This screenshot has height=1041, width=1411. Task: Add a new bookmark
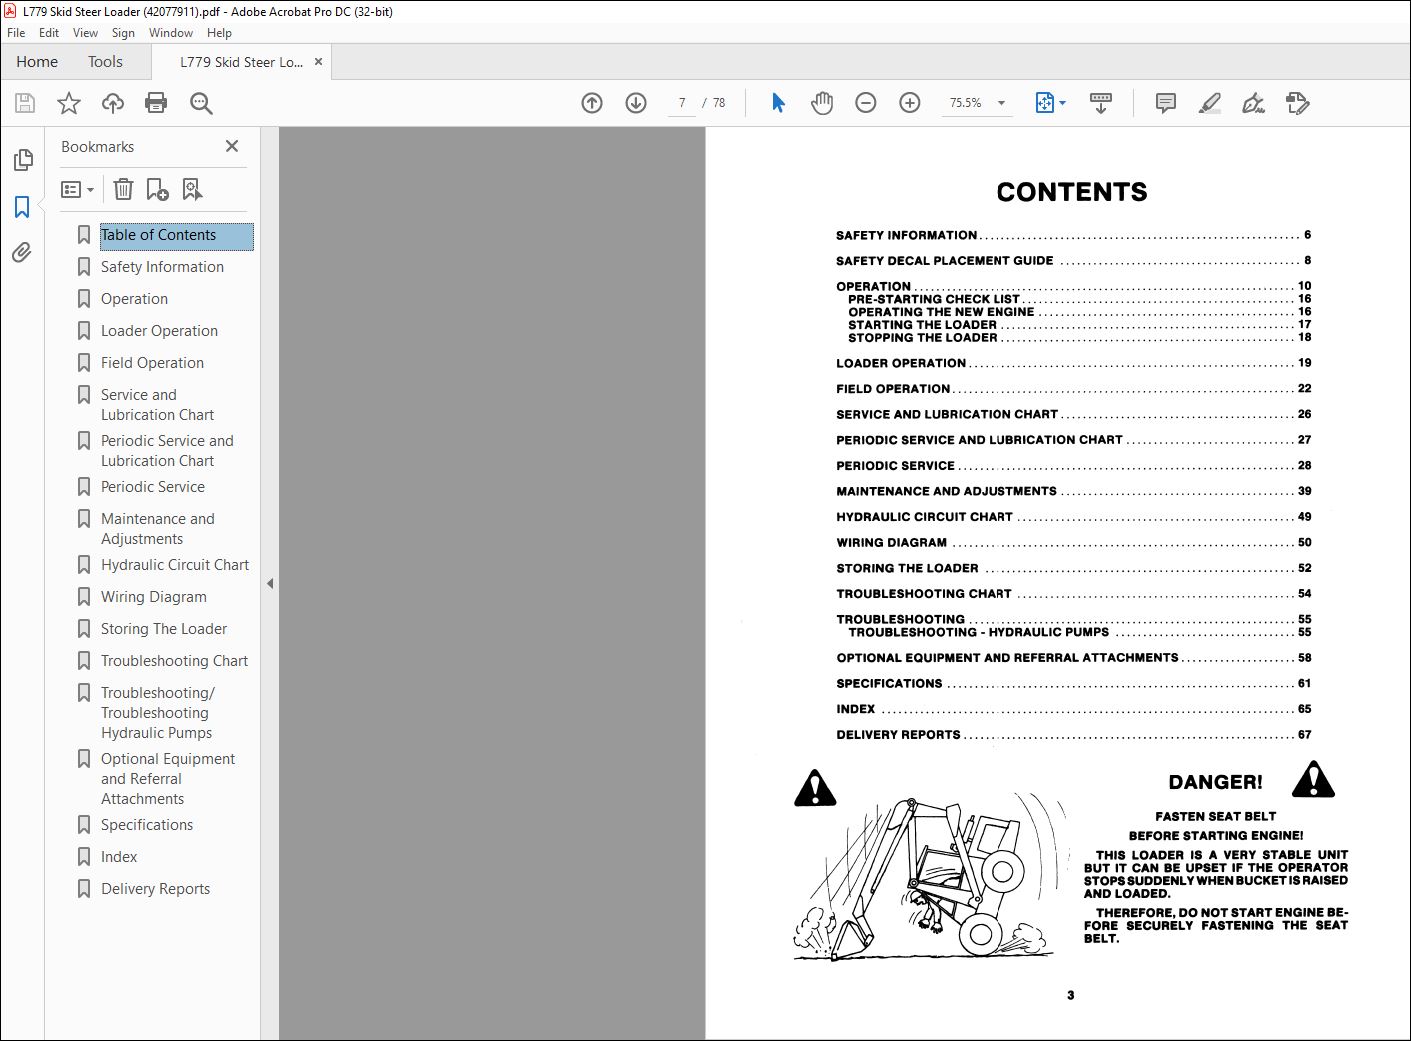(157, 189)
